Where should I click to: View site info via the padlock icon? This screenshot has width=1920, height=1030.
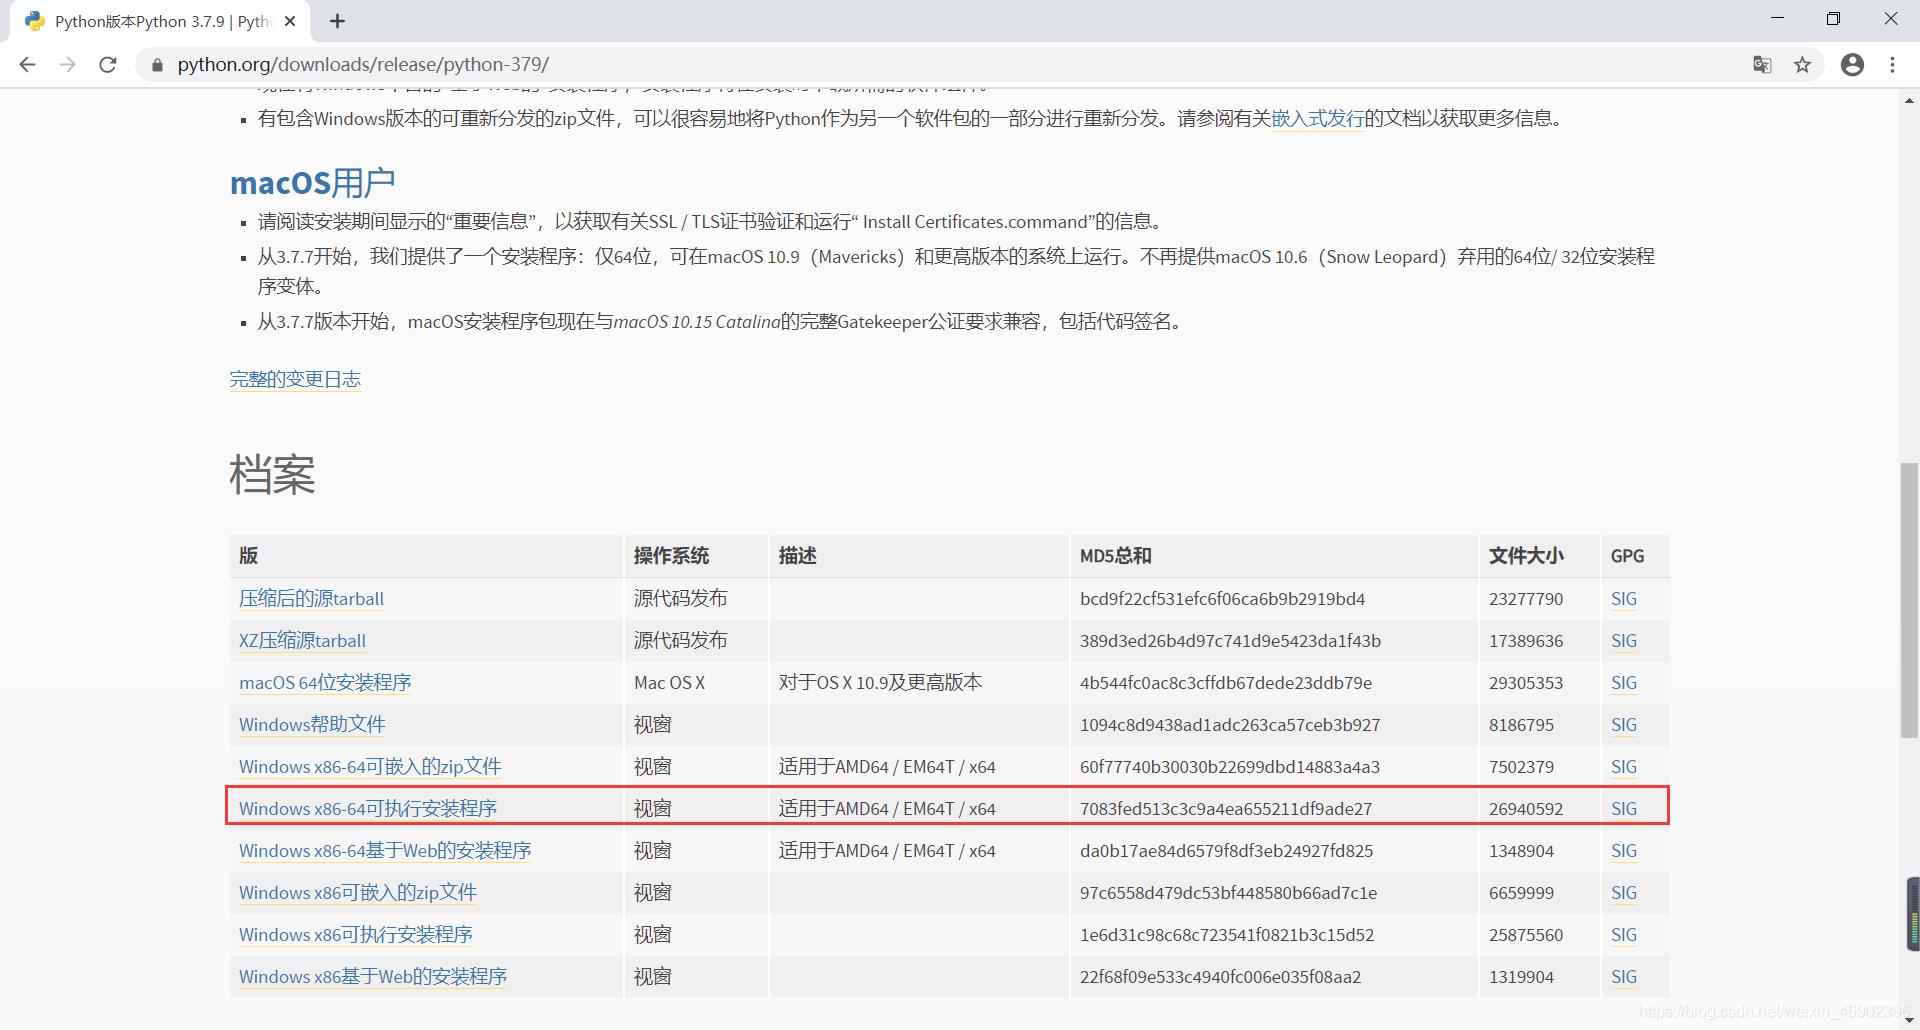point(157,65)
